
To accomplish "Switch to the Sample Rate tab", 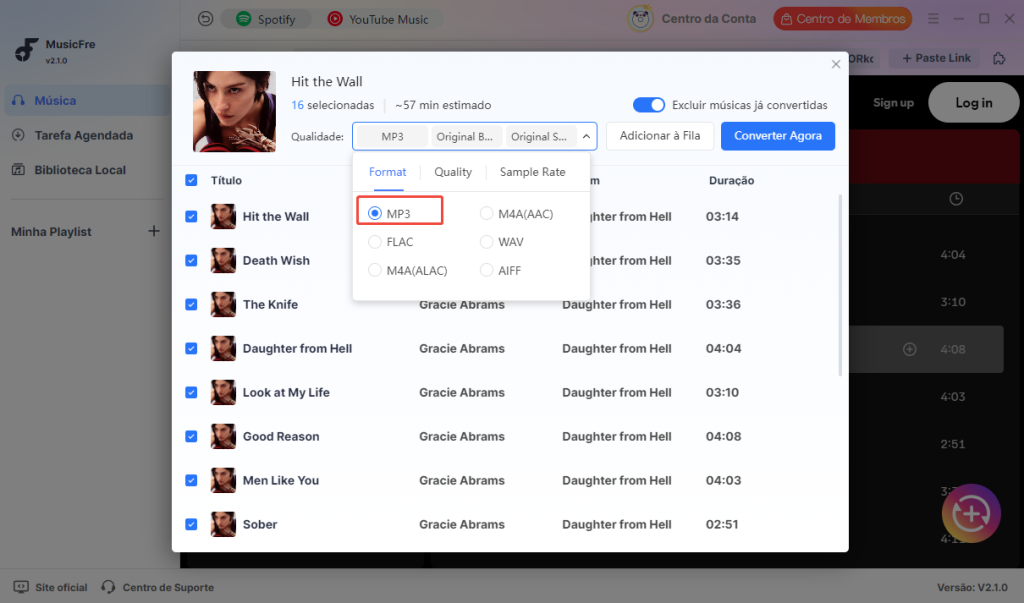I will (532, 172).
